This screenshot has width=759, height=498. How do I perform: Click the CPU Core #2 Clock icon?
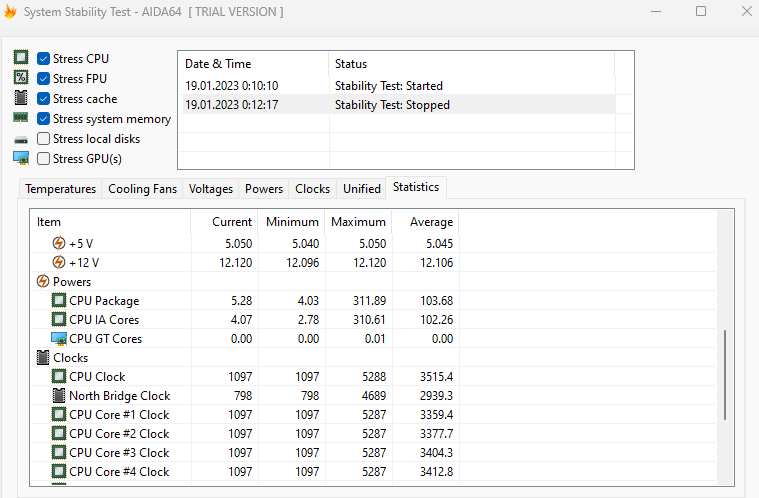coord(59,434)
